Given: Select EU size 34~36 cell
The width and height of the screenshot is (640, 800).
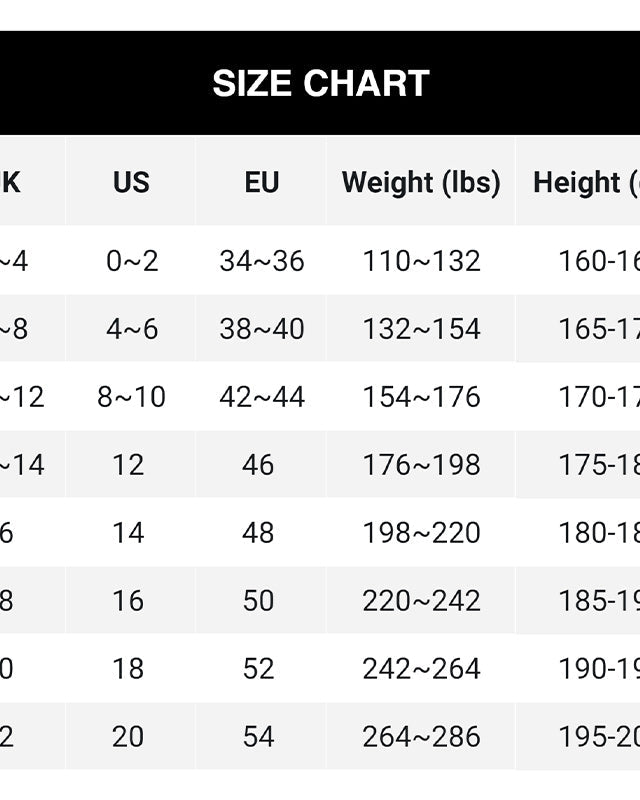Looking at the screenshot, I should pyautogui.click(x=261, y=261).
